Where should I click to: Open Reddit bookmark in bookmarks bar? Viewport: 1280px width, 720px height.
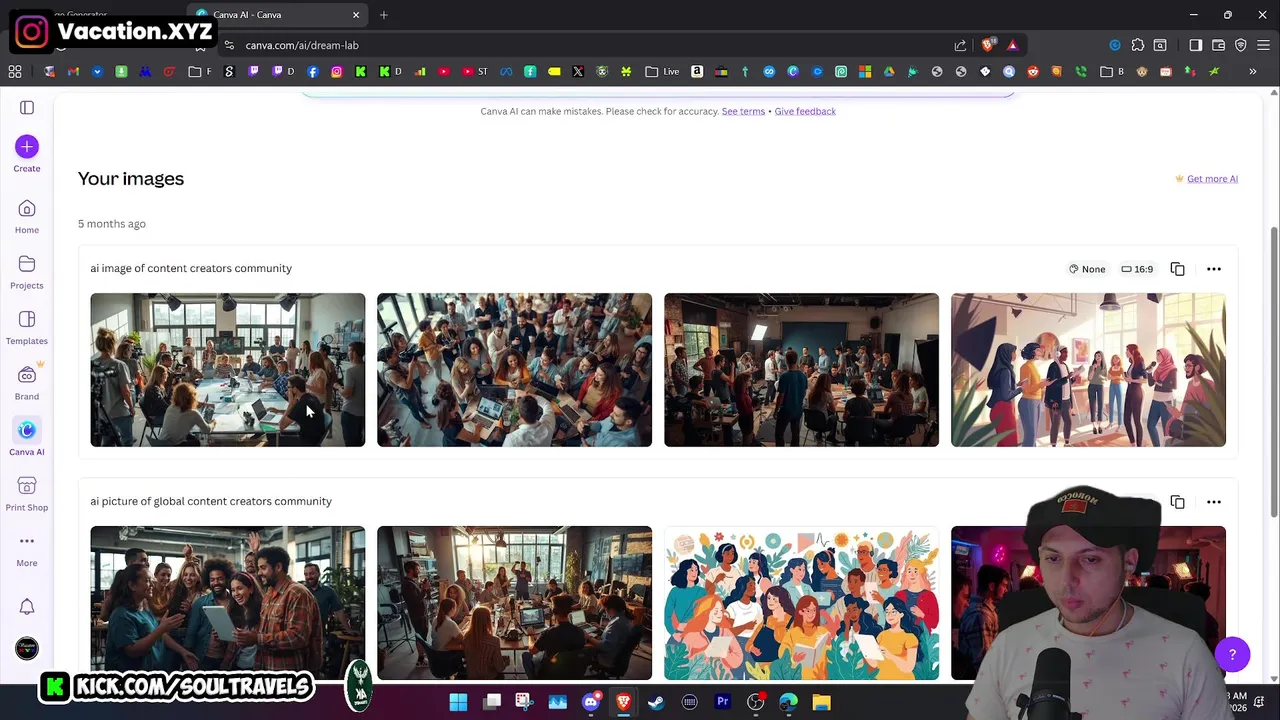coord(1033,71)
